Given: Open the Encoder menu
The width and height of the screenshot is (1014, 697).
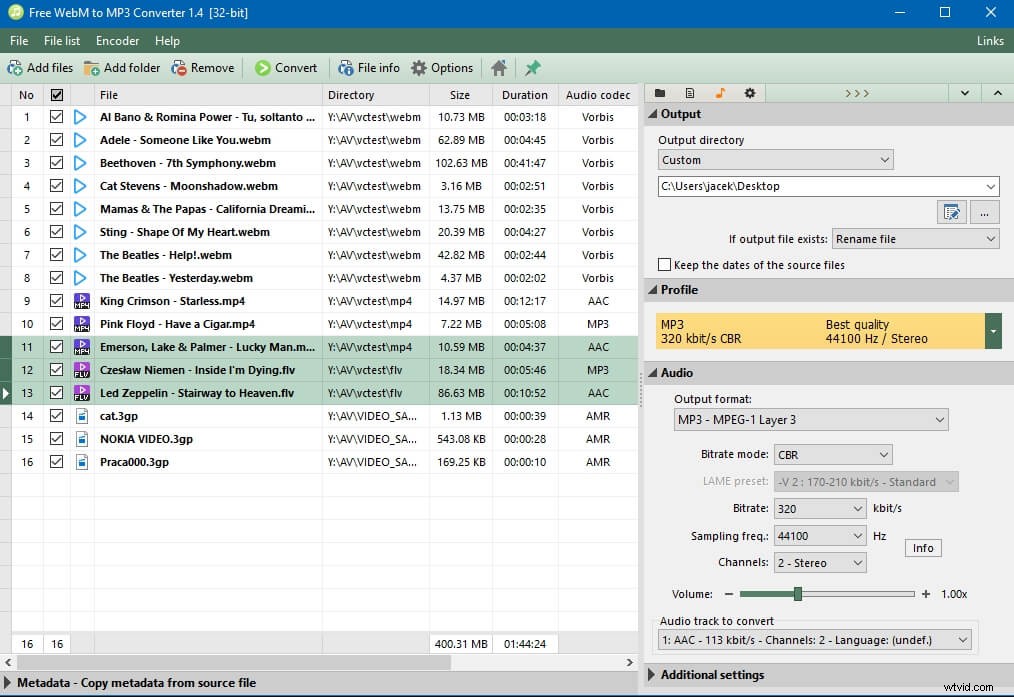Looking at the screenshot, I should 117,41.
